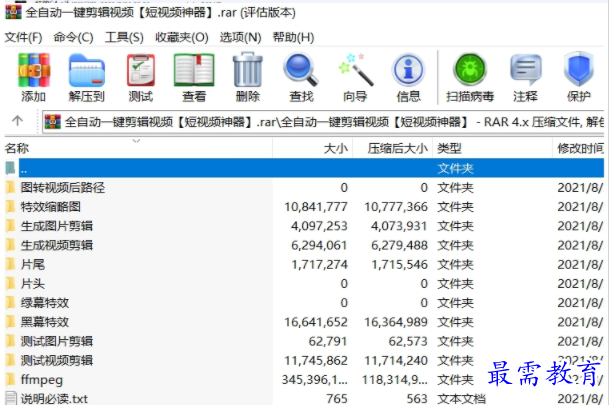
Task: Click the 删除 (Delete) trash icon
Action: 247,70
